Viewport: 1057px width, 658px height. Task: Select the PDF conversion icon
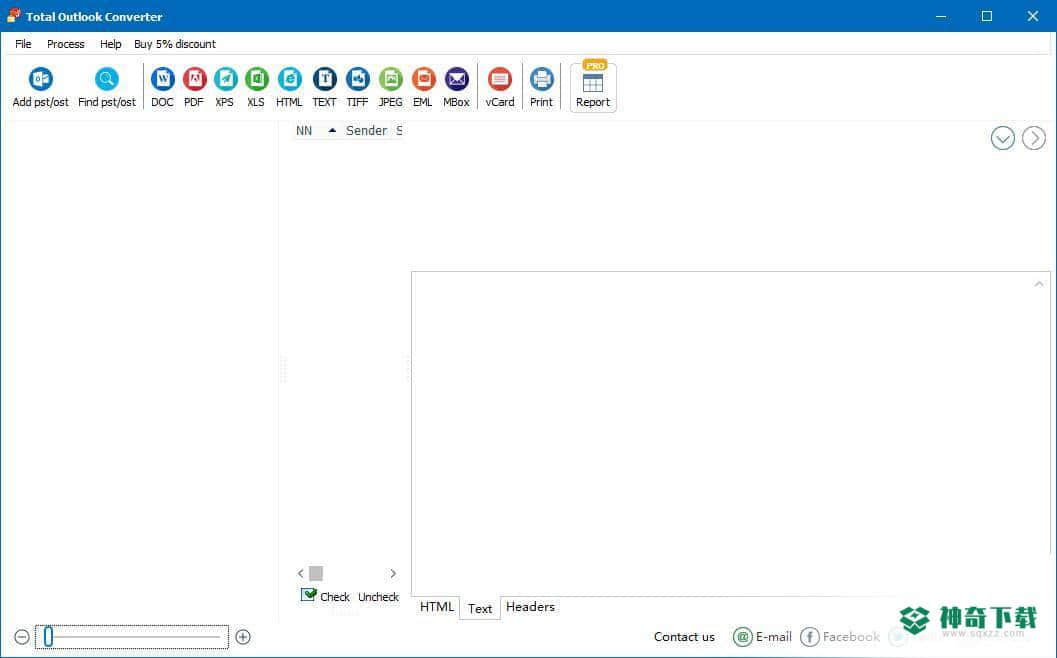point(194,80)
